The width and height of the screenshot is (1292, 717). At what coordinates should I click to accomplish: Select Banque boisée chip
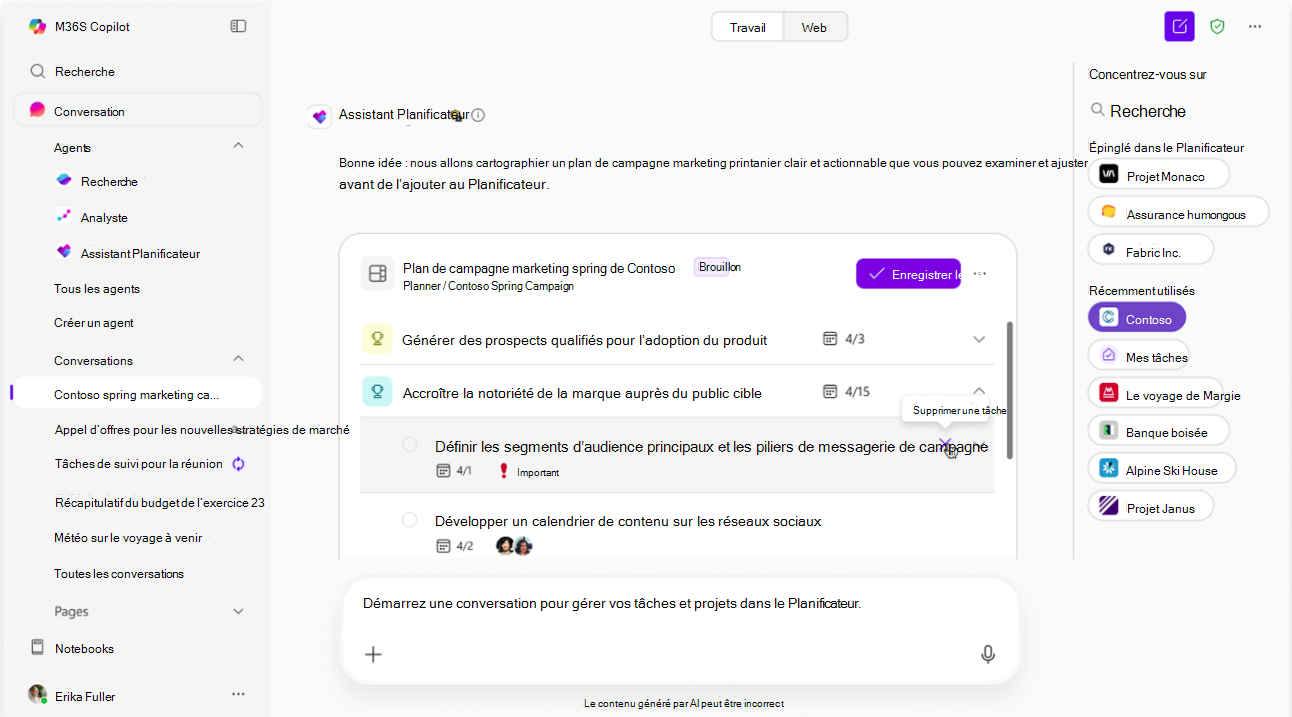1159,431
